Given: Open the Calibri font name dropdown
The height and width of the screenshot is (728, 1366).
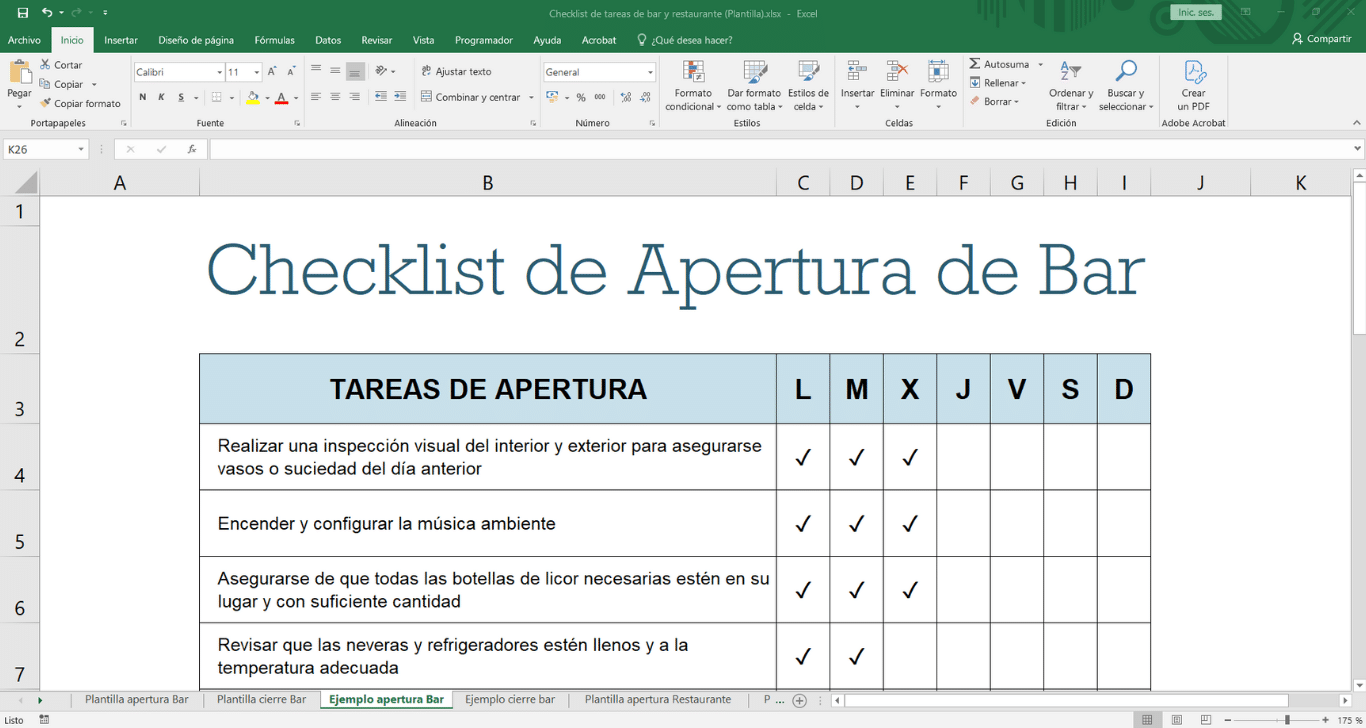Looking at the screenshot, I should click(x=219, y=73).
